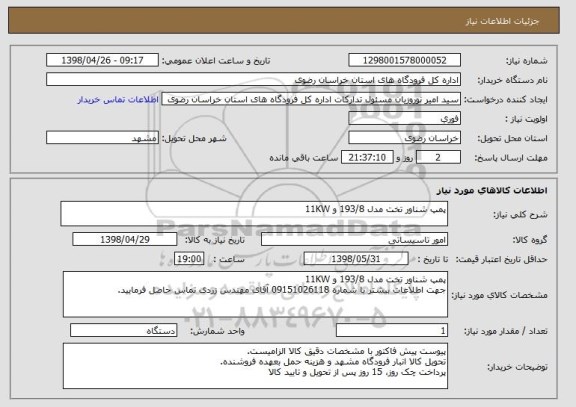This screenshot has height=407, width=576.
Task: Click the تاریخ نیاز به کالا field 1398/04/29
Action: (x=125, y=239)
